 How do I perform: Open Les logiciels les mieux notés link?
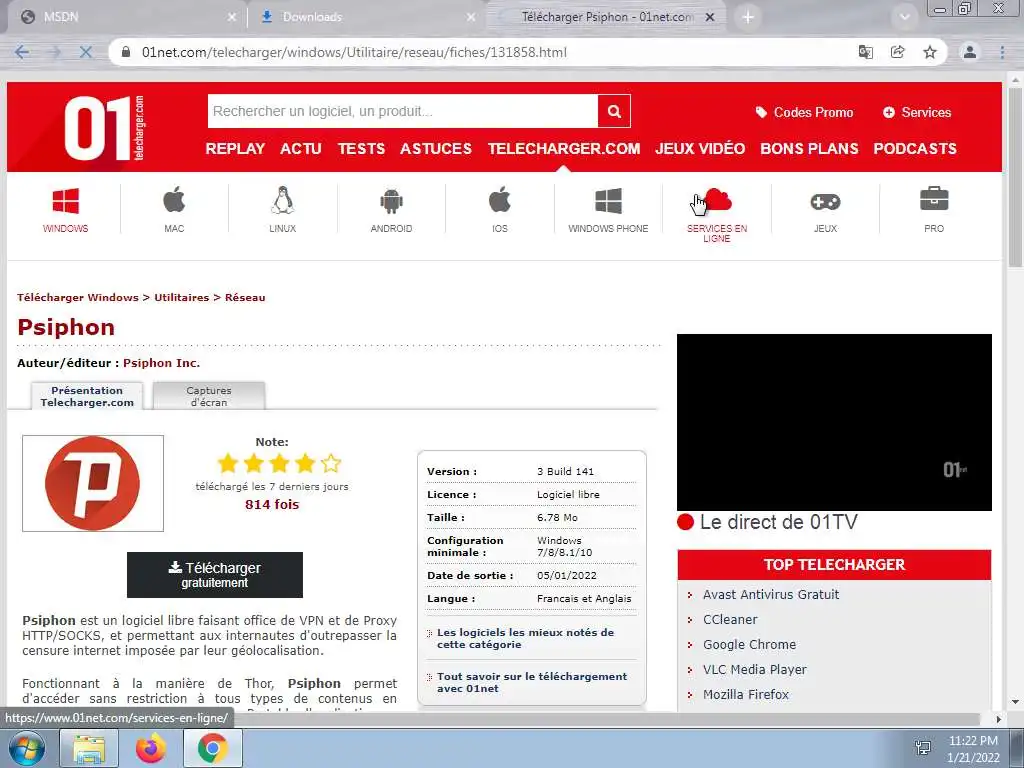pyautogui.click(x=525, y=638)
